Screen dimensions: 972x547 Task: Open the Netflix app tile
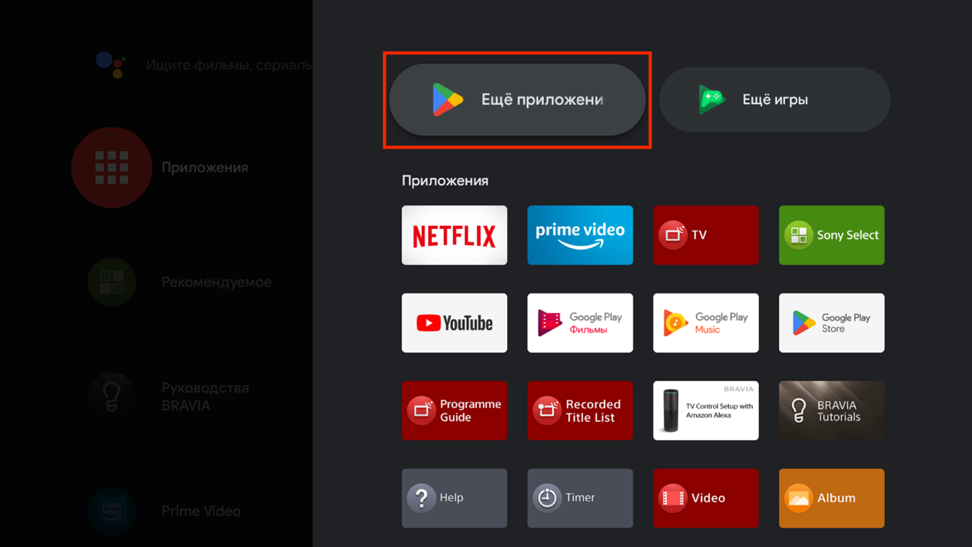[454, 235]
